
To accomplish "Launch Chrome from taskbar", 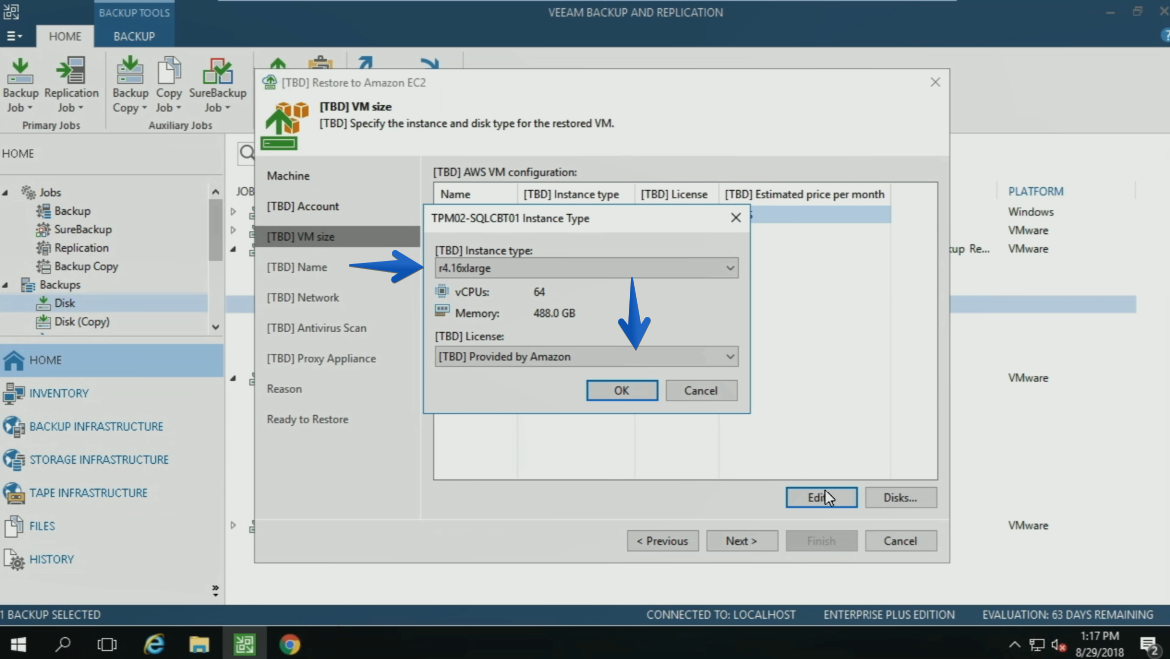I will pyautogui.click(x=290, y=644).
